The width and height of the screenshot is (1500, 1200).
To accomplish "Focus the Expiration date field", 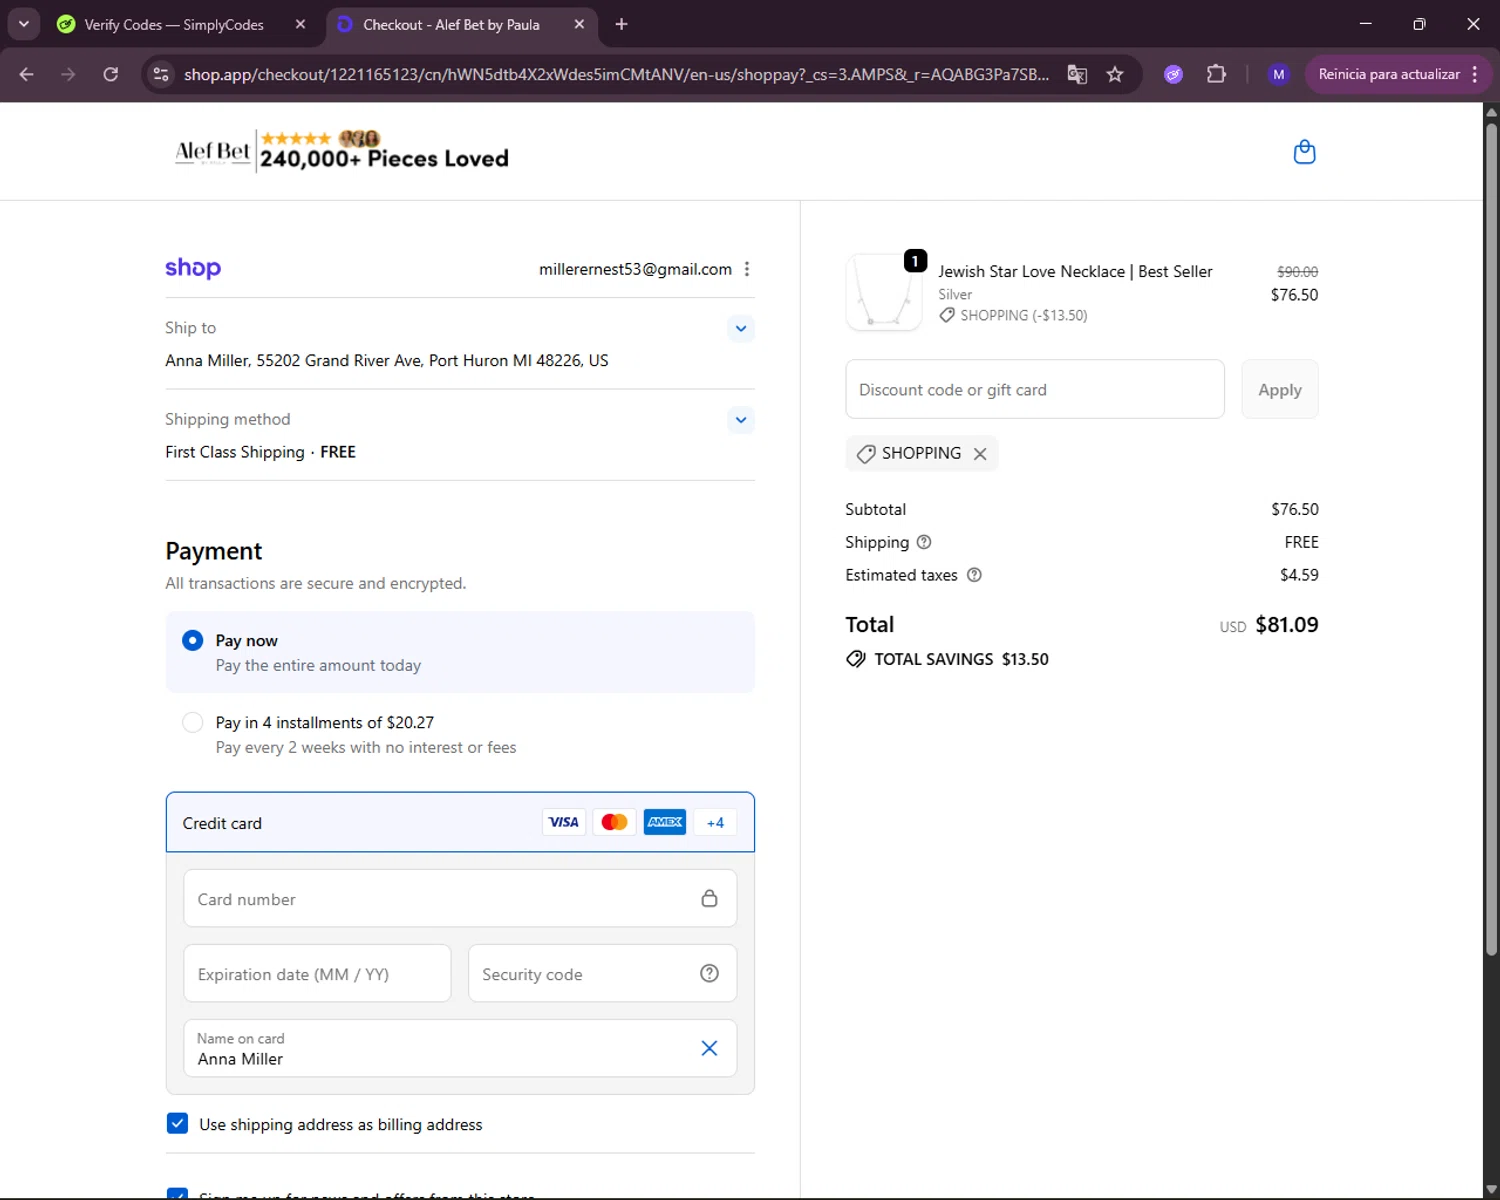I will tap(317, 973).
